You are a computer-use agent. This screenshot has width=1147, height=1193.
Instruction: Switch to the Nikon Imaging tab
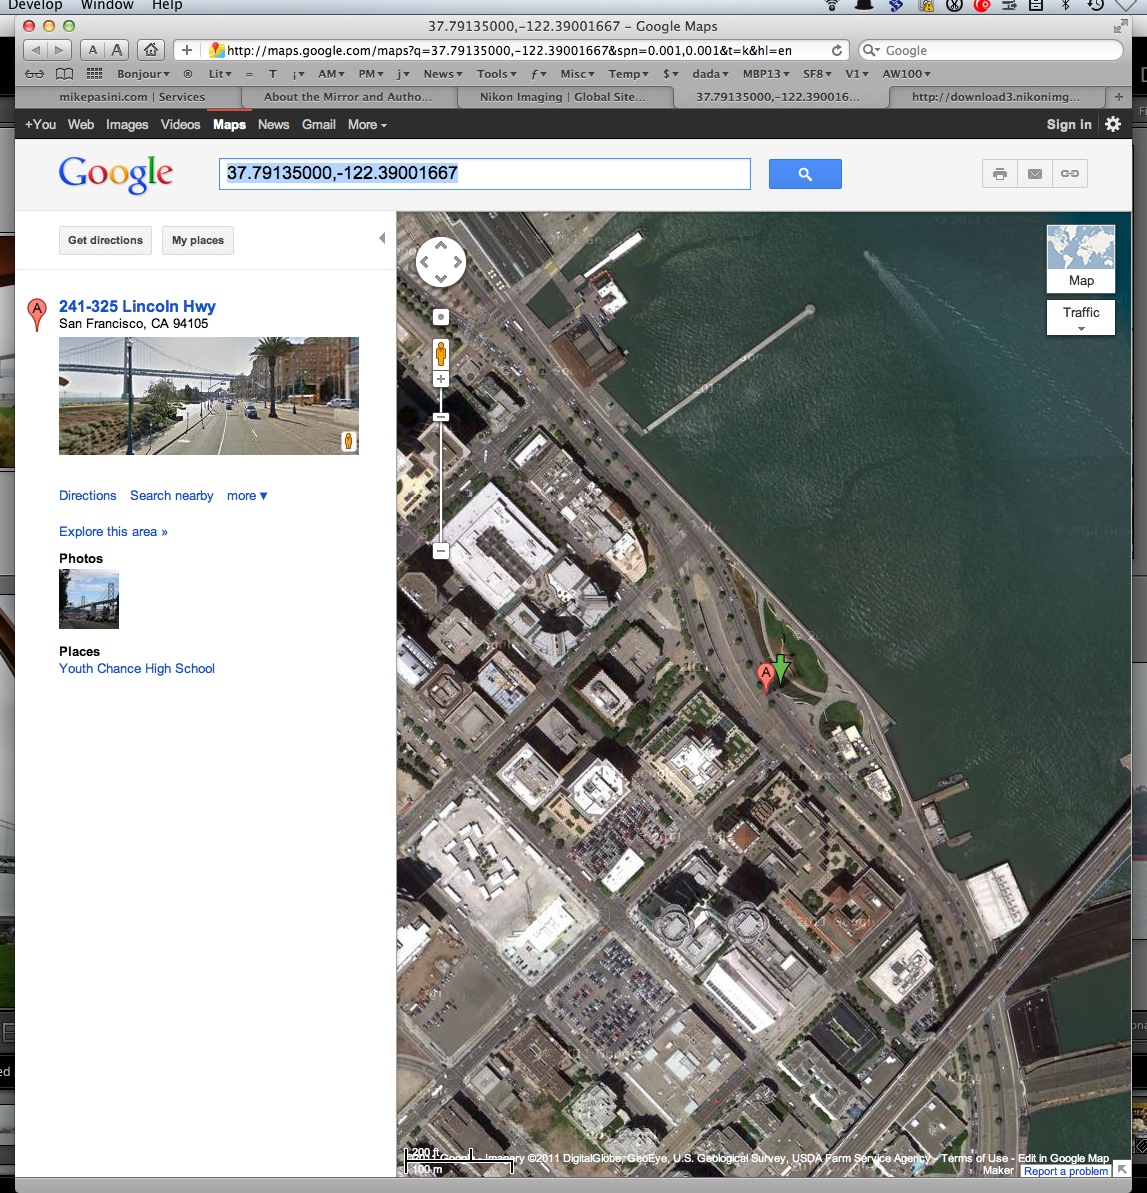click(x=563, y=97)
